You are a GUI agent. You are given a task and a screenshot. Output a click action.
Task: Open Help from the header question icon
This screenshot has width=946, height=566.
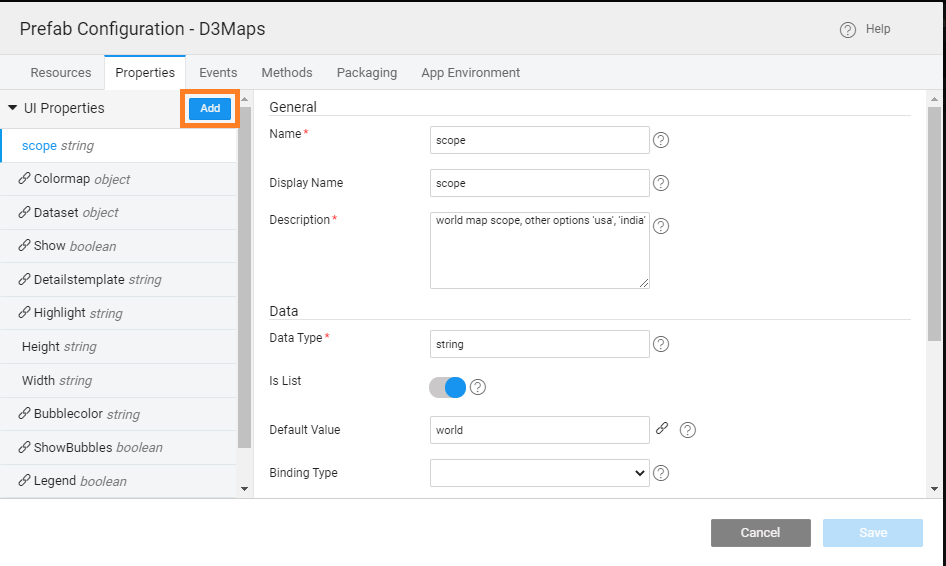tap(848, 30)
